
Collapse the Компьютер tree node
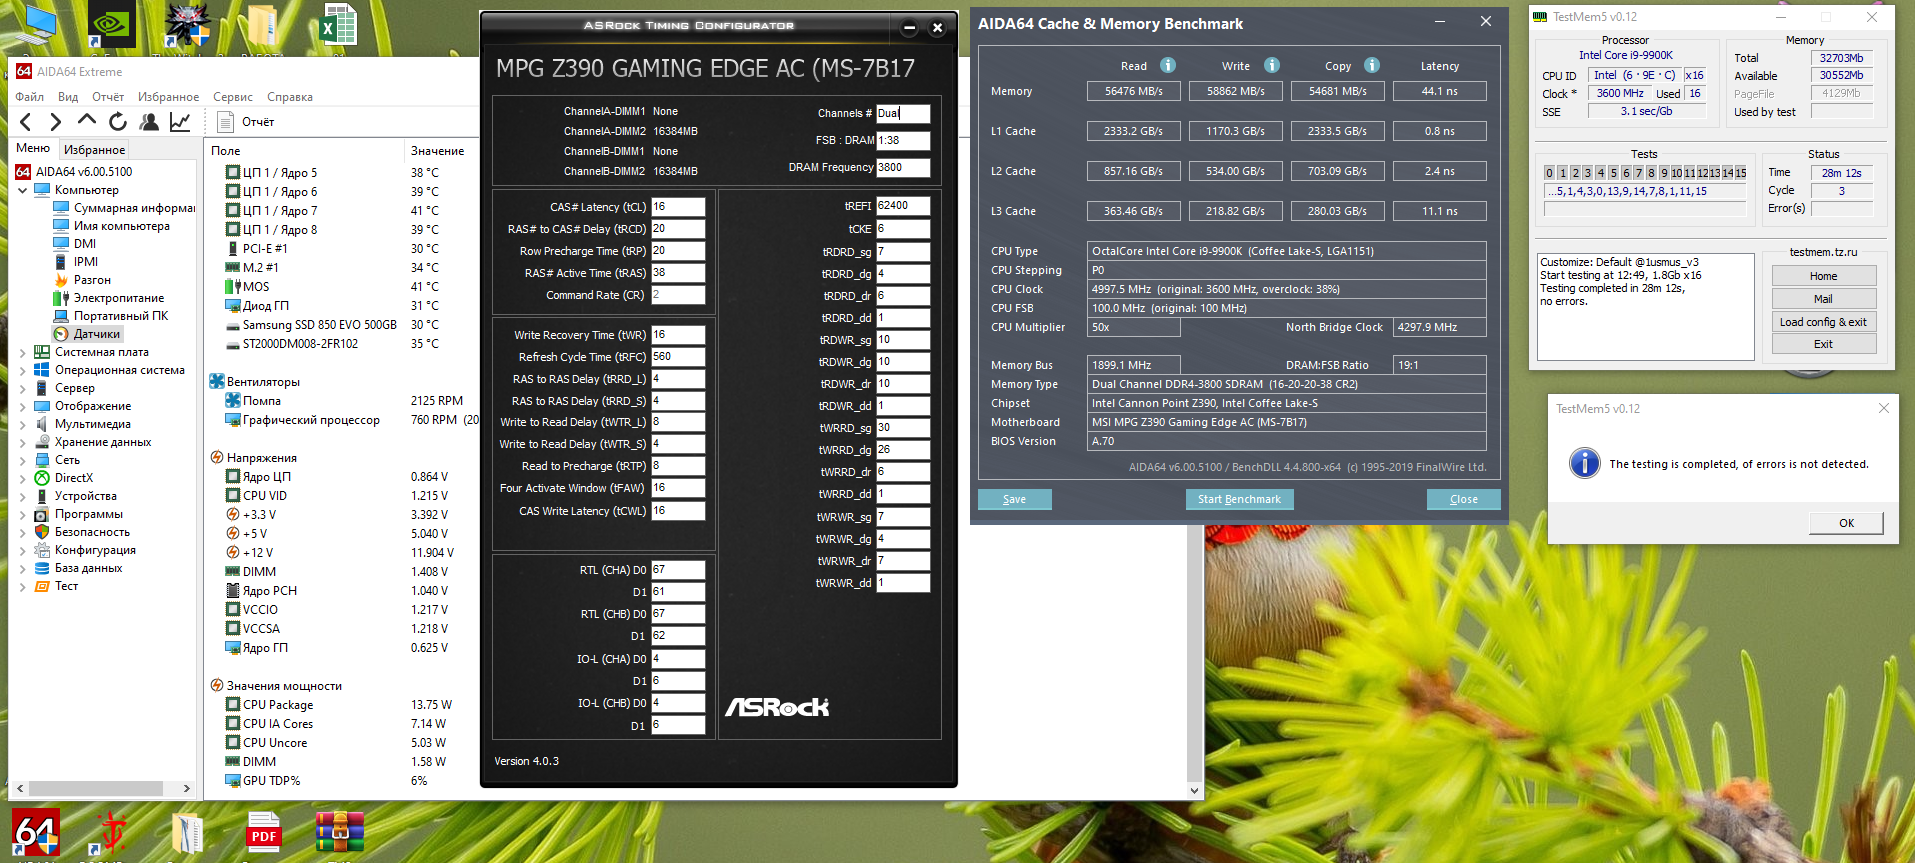pyautogui.click(x=23, y=190)
